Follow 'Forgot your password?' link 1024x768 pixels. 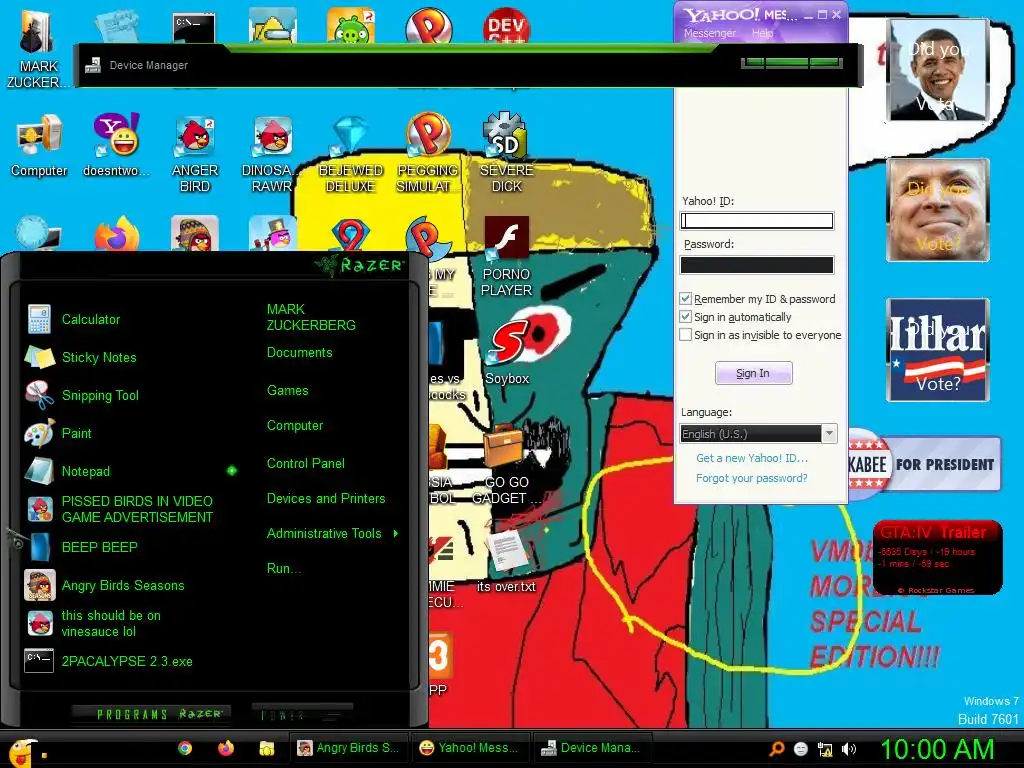(752, 478)
